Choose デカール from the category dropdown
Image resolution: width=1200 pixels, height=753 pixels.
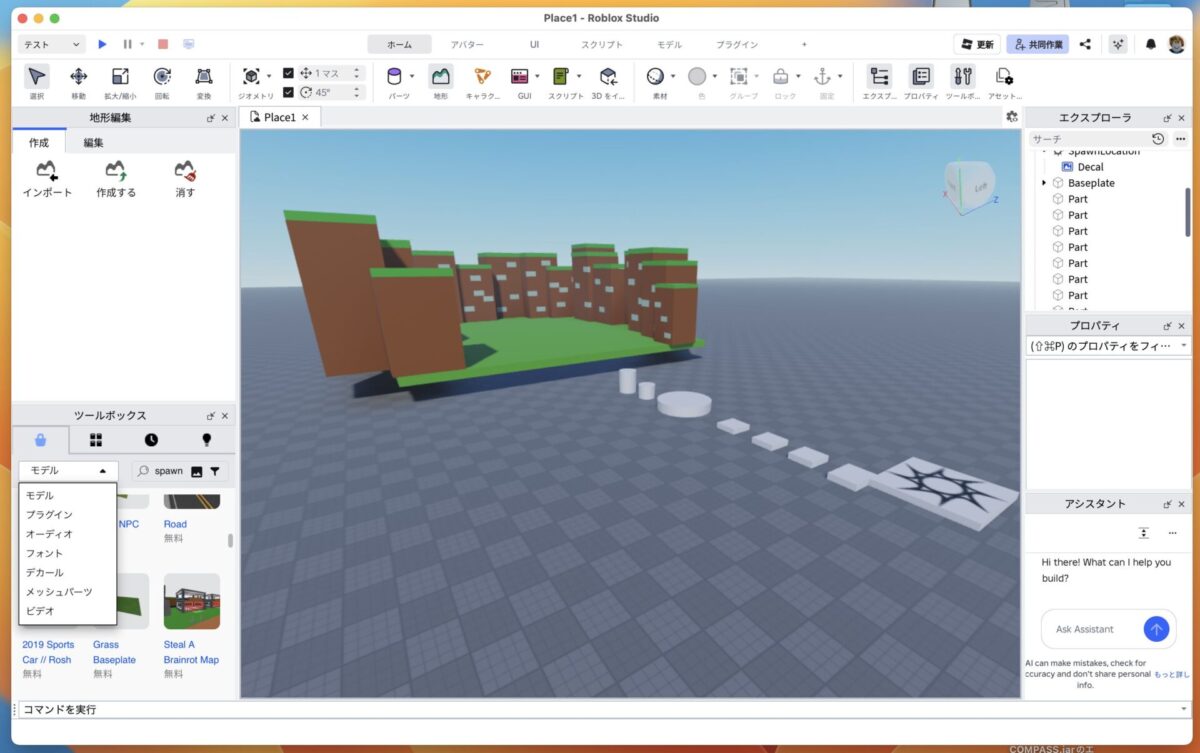[x=45, y=572]
